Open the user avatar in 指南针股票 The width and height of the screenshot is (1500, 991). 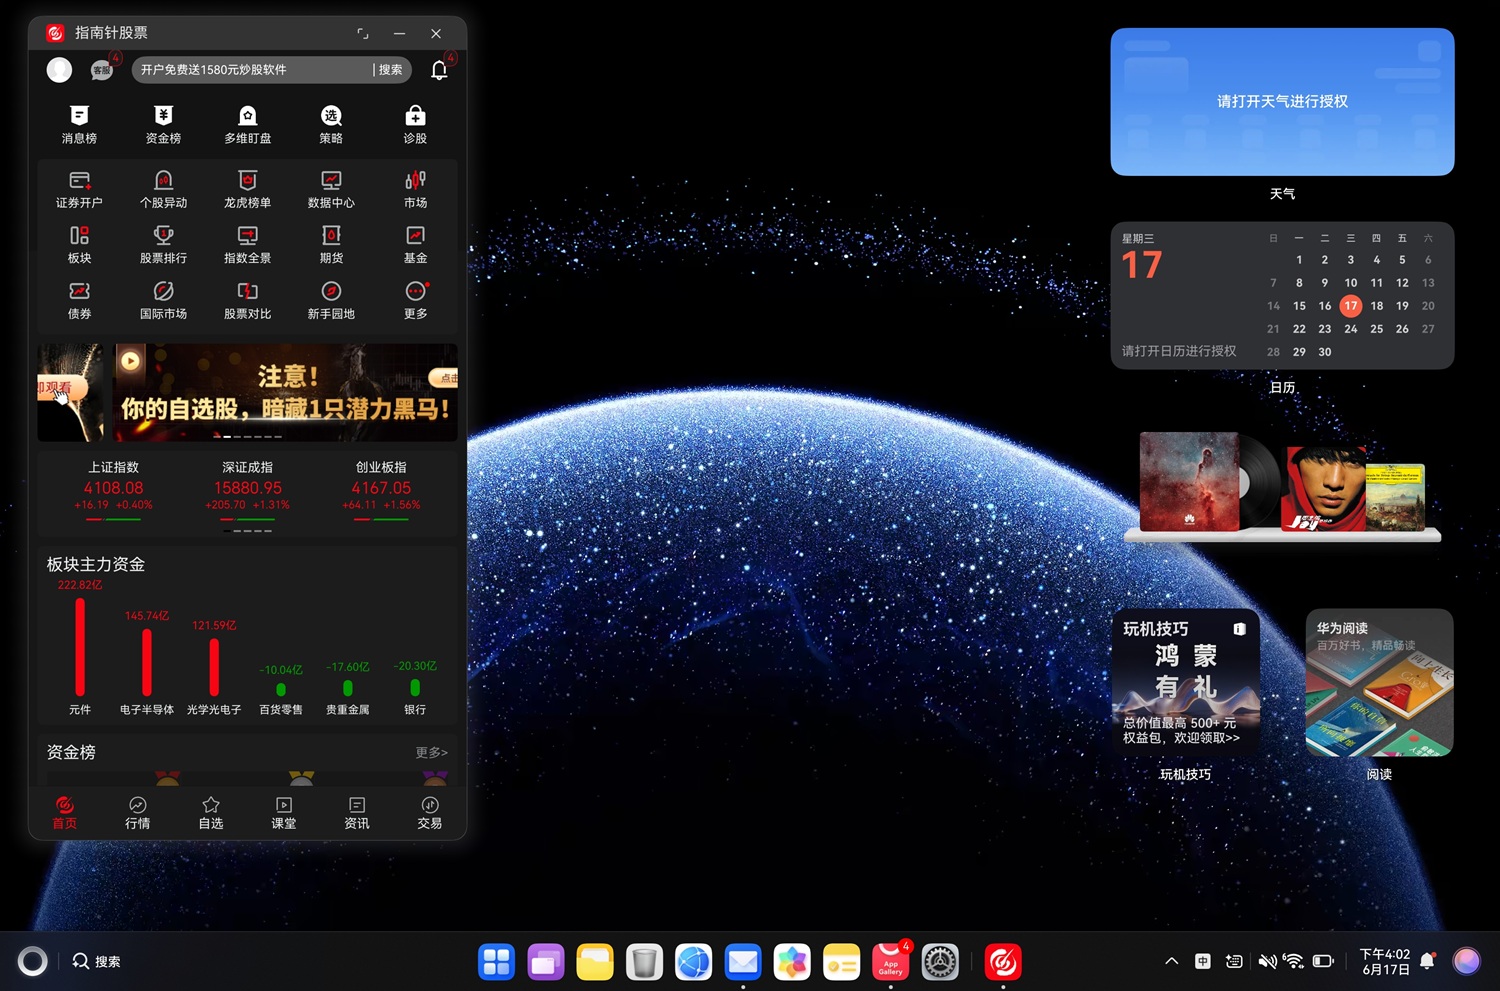click(x=59, y=70)
